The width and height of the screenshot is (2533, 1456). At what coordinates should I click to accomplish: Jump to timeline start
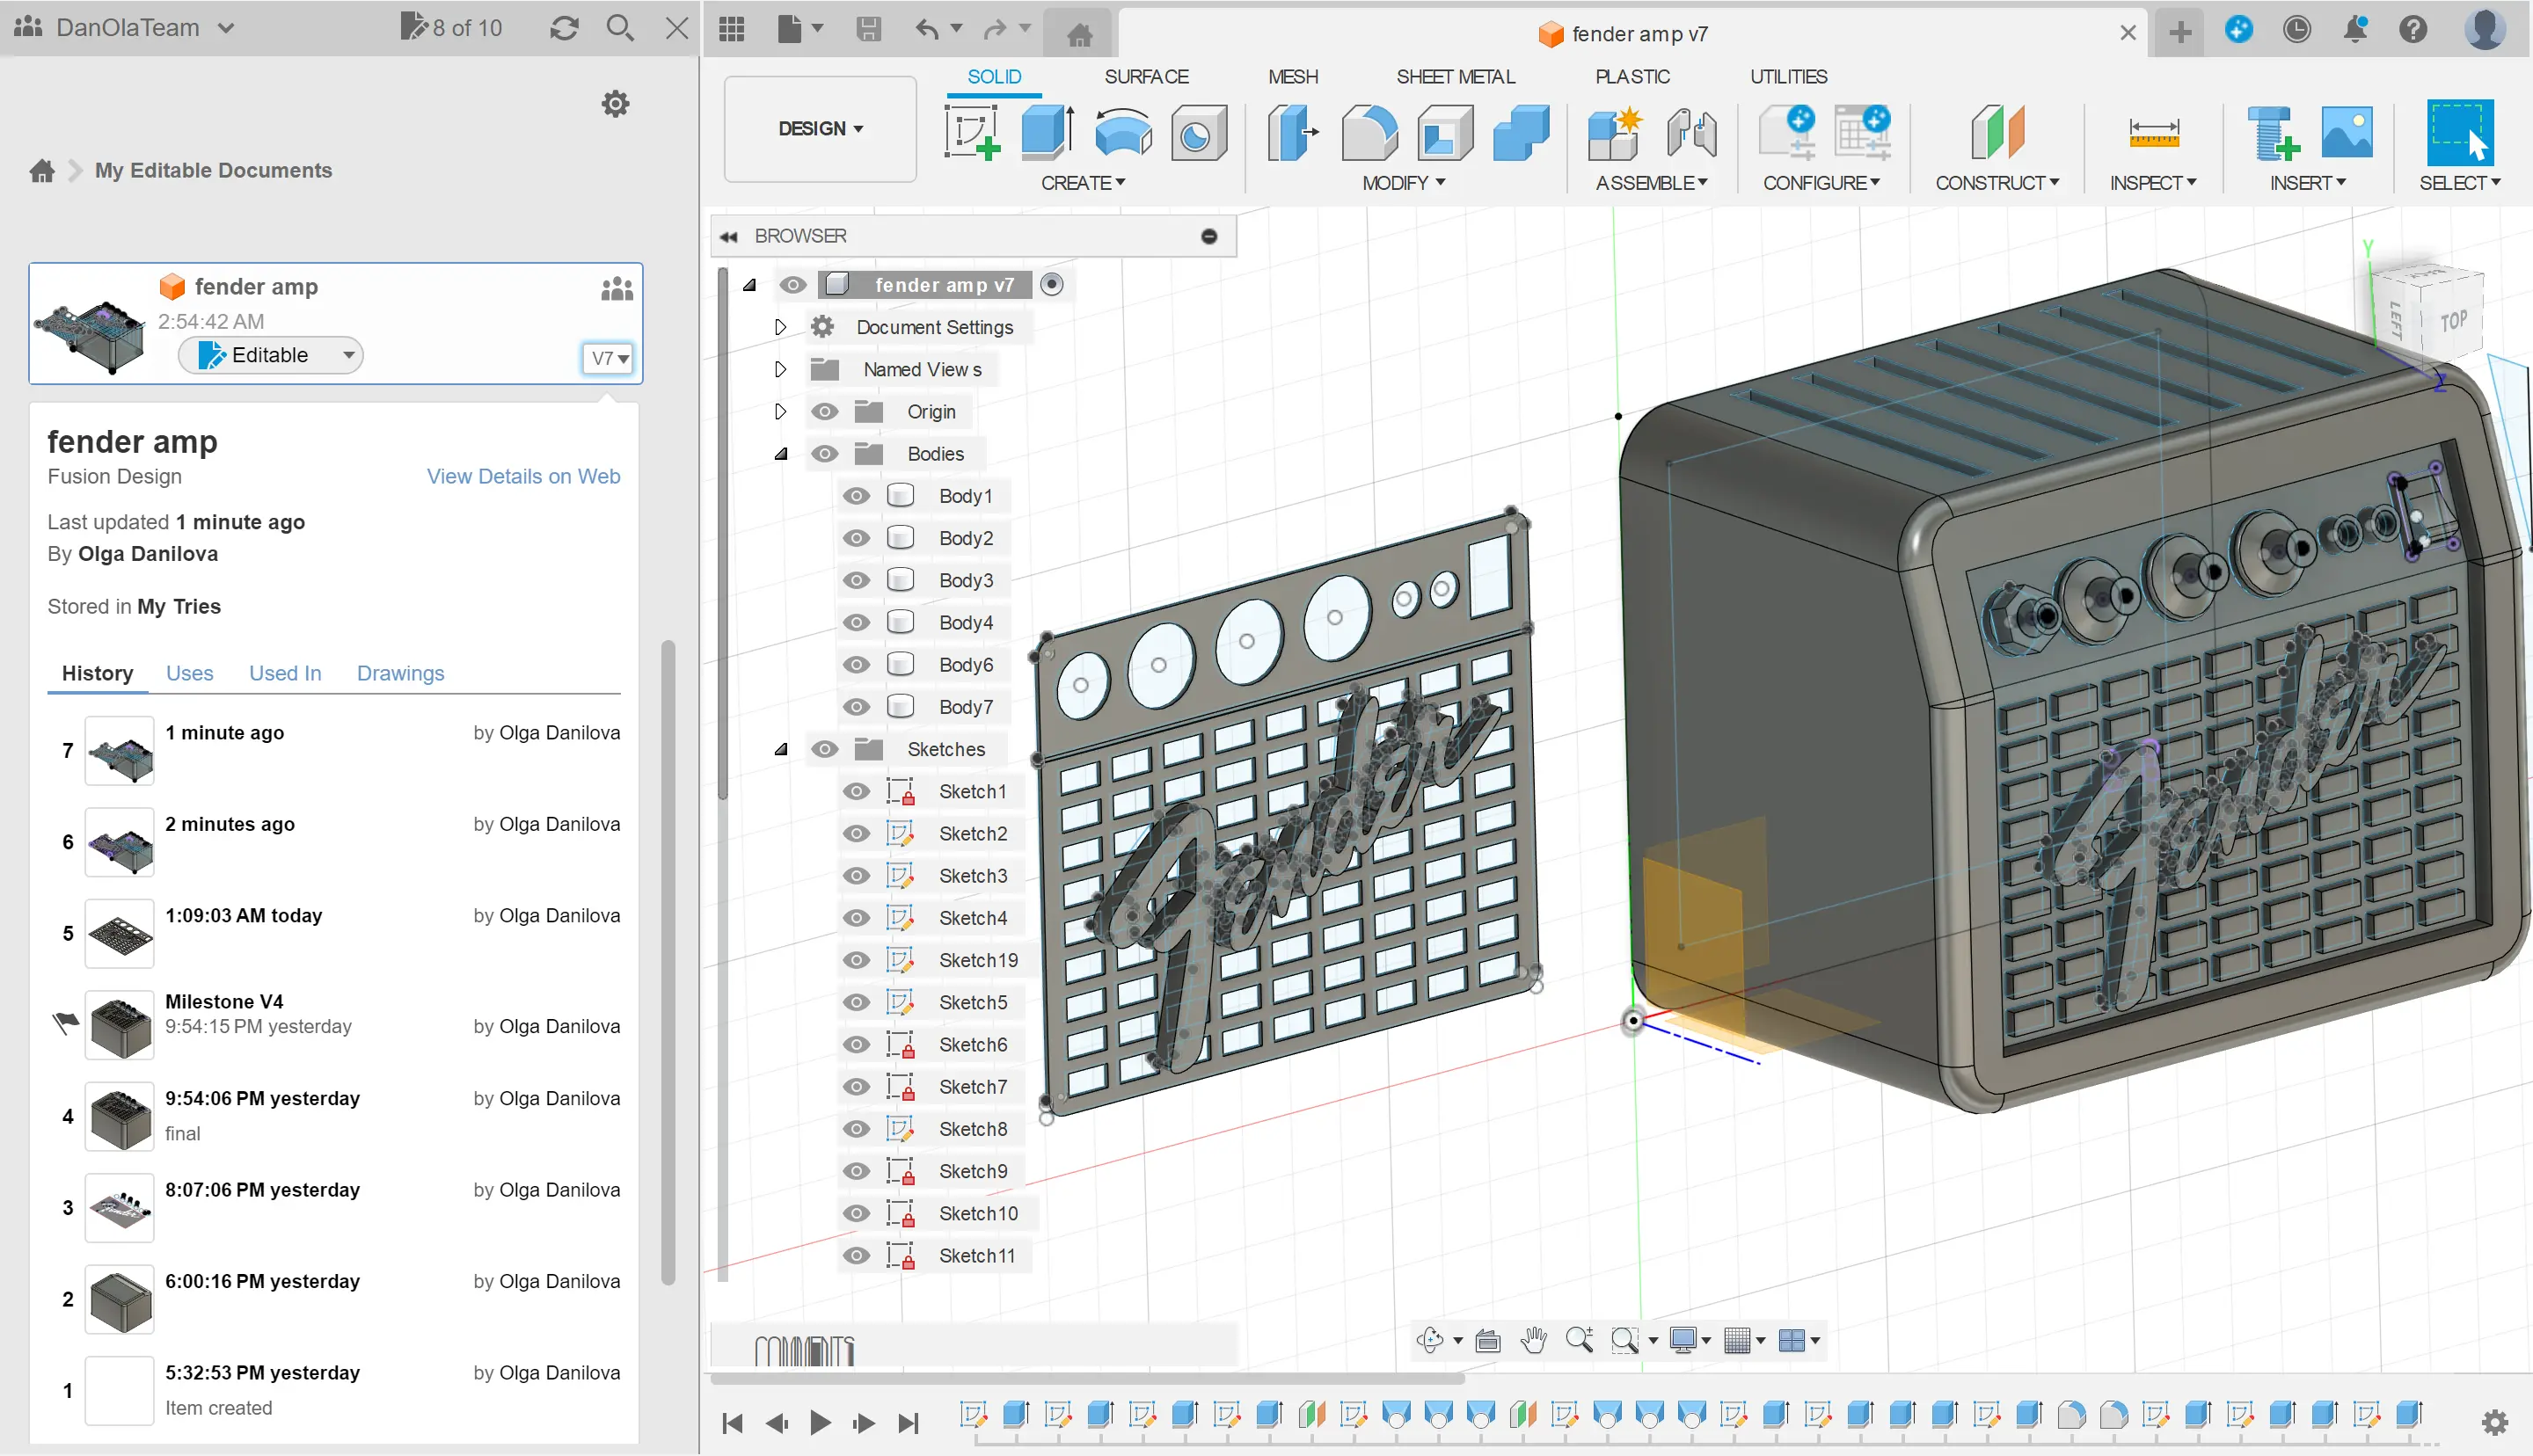[x=732, y=1422]
